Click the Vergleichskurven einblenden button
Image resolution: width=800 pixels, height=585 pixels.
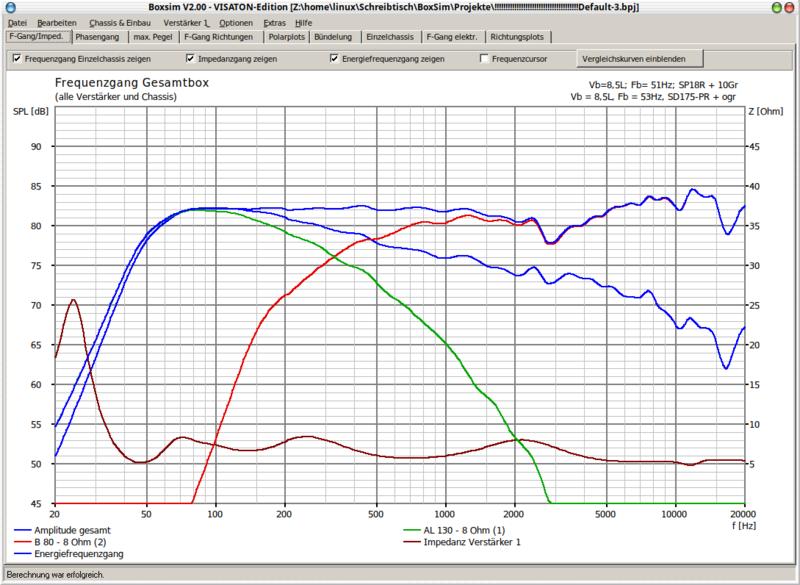tap(628, 59)
